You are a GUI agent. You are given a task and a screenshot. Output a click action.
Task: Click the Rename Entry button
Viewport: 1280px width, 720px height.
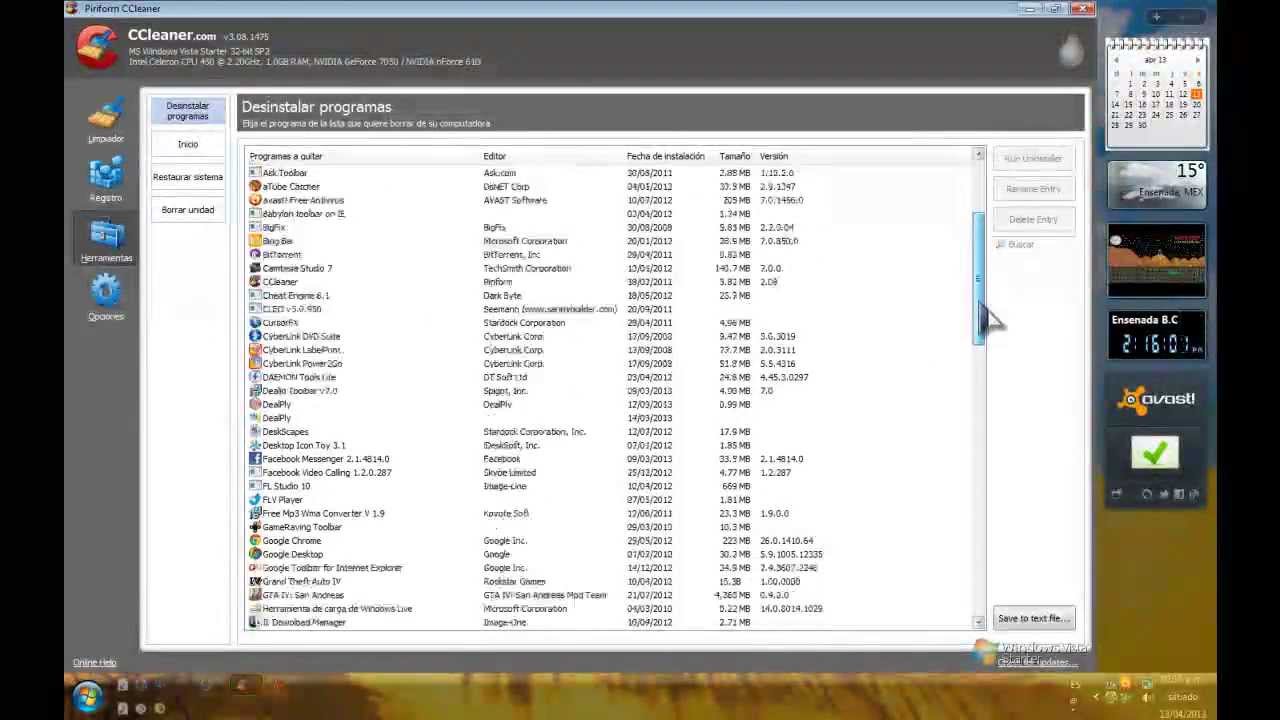click(1033, 189)
